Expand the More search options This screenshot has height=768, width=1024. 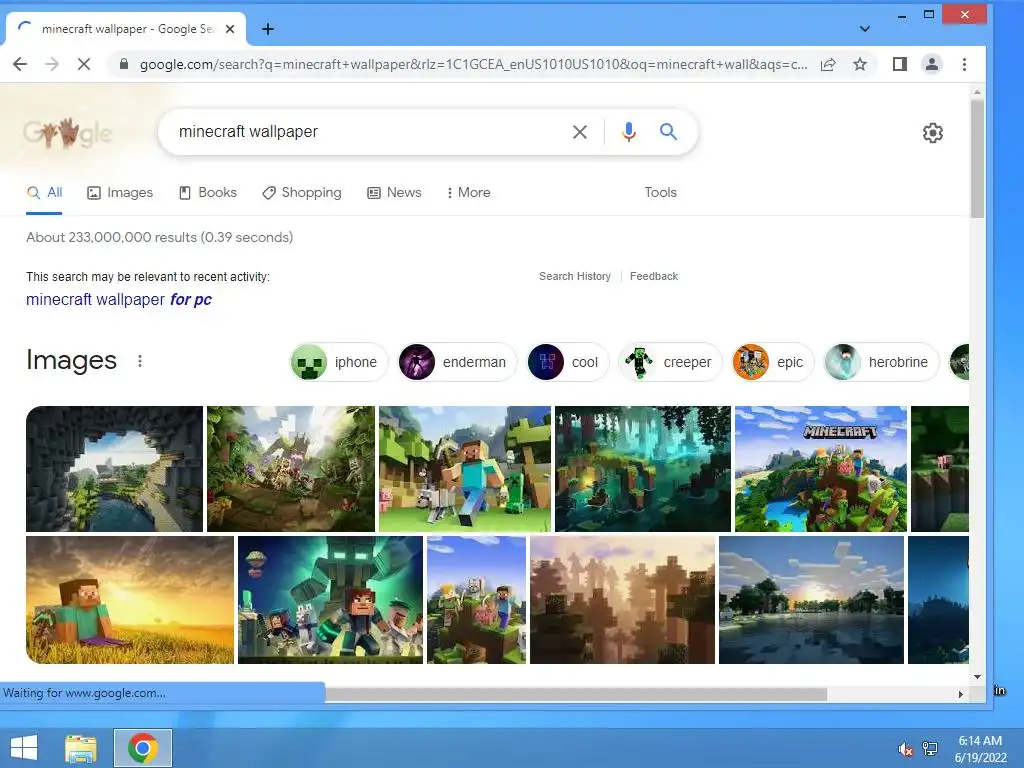468,193
